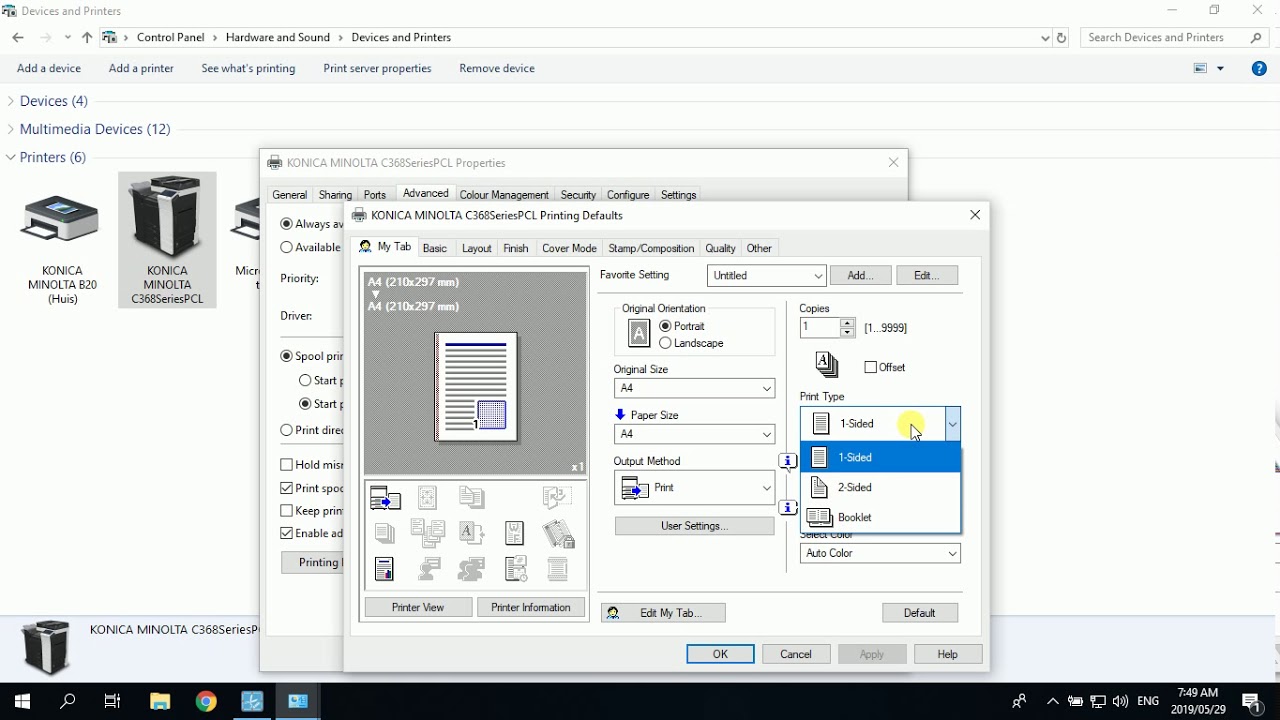This screenshot has height=720, width=1280.
Task: Click the color chart document icon in the grid's bottom row
Action: (x=385, y=569)
